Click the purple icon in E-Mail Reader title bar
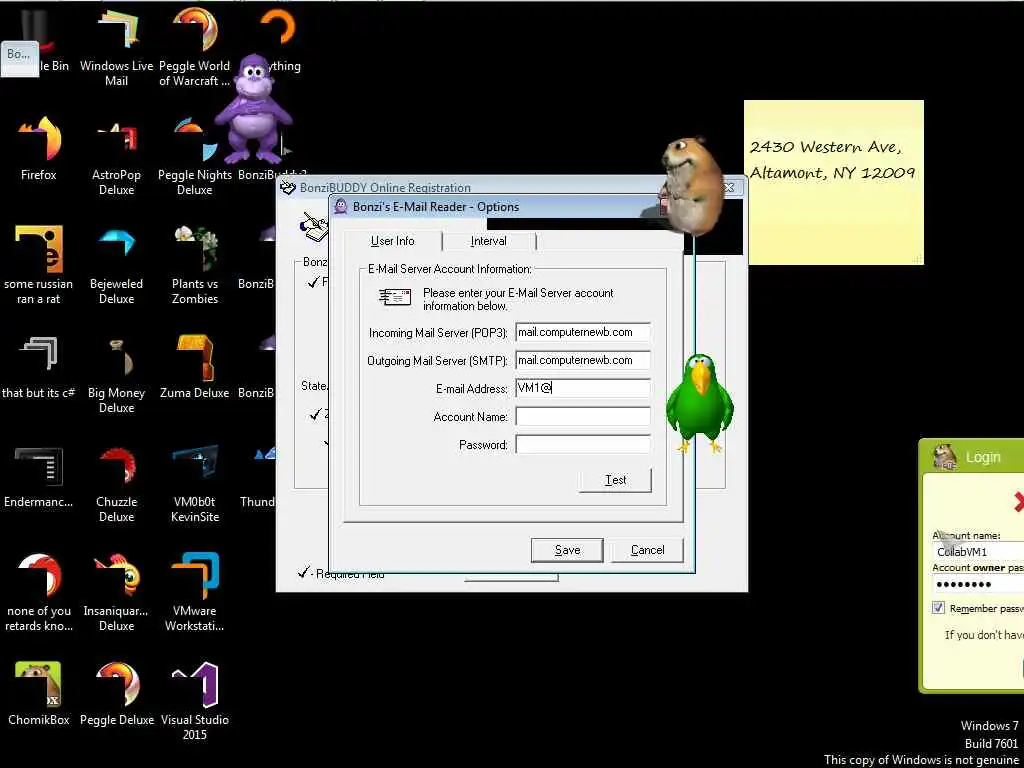Image resolution: width=1024 pixels, height=768 pixels. coord(340,207)
